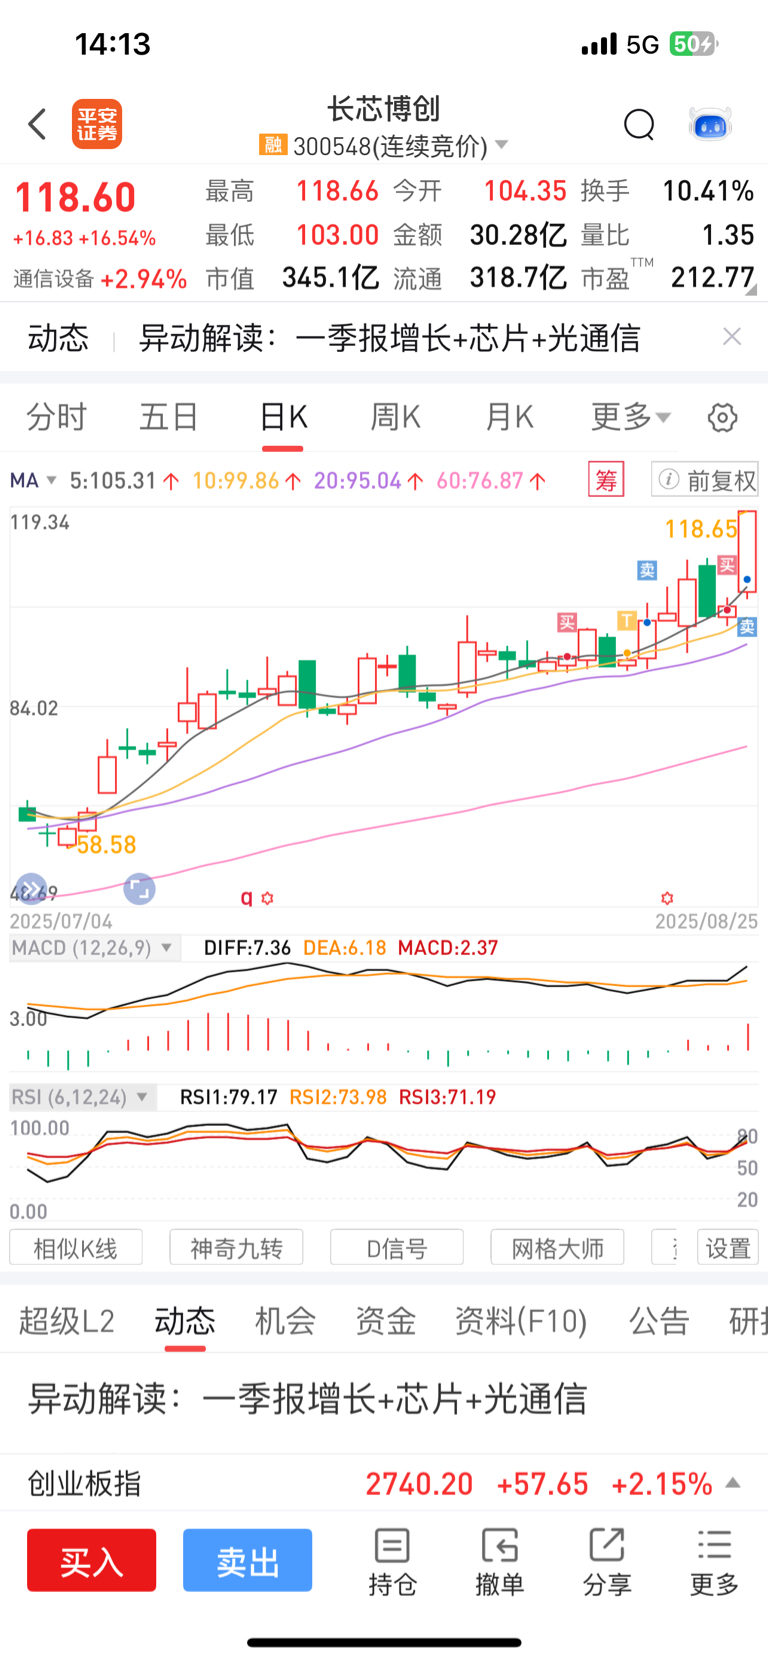Tap the 筹 chip distribution icon

(x=606, y=480)
